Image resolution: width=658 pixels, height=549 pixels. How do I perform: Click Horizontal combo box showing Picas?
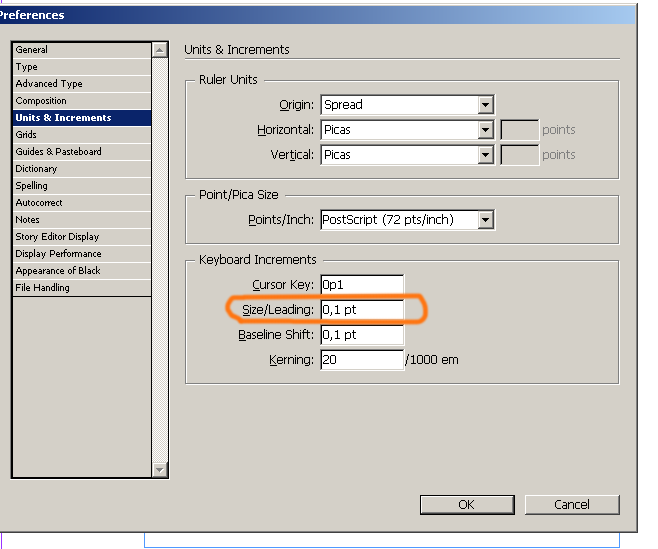point(407,130)
